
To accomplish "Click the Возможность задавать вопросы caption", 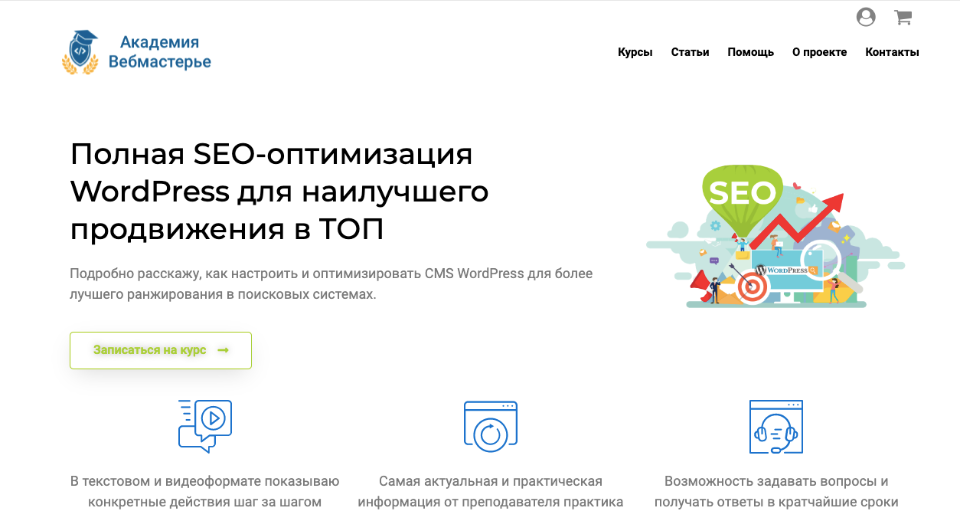I will coord(776,491).
